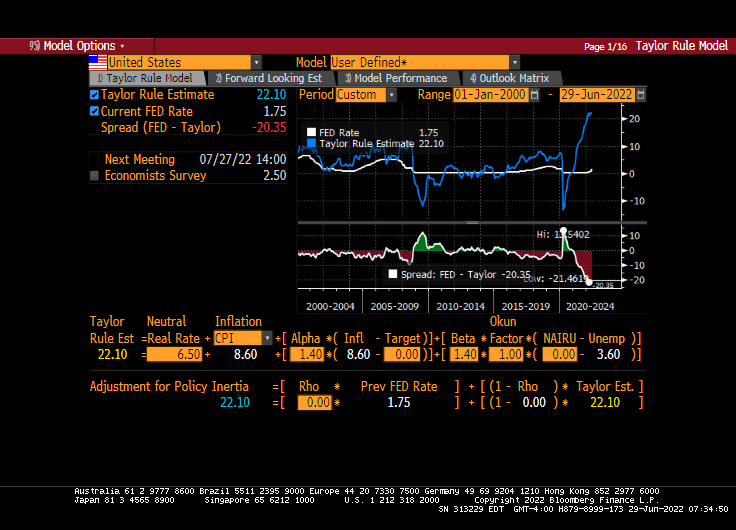The height and width of the screenshot is (530, 736).
Task: Click the Spread FED - Taylor legend marker
Action: (393, 273)
